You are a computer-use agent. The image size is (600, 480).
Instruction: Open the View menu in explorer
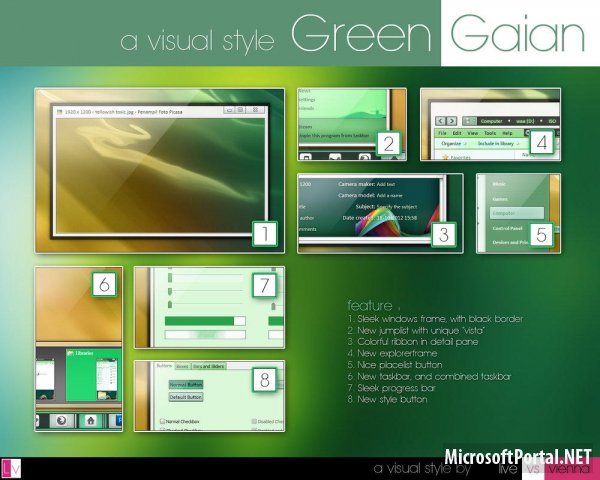click(x=473, y=133)
